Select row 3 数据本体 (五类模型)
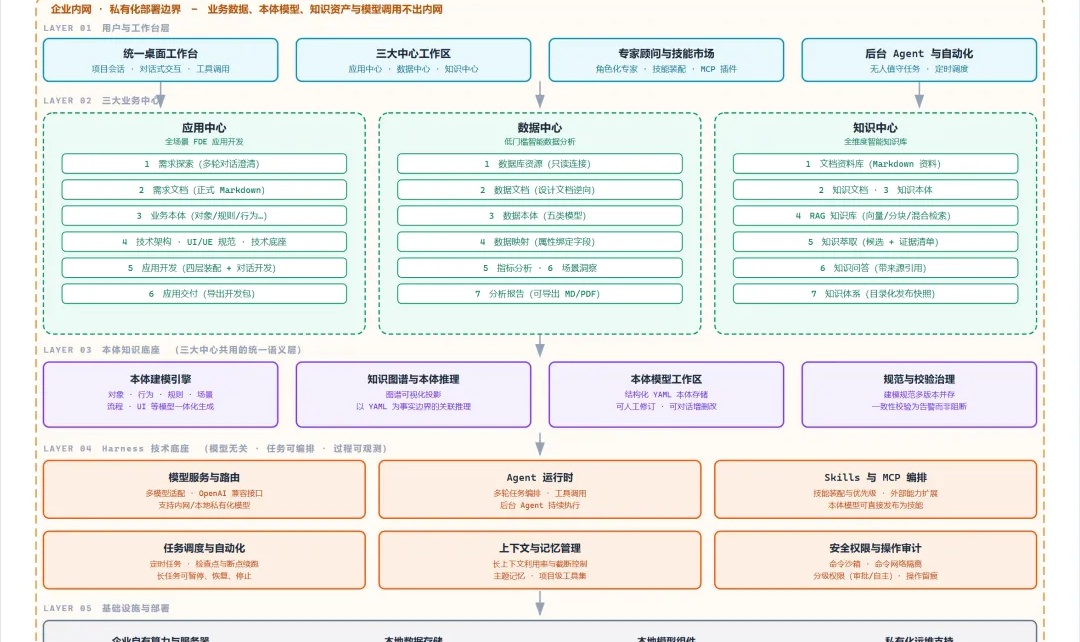The image size is (1080, 642). pos(539,216)
